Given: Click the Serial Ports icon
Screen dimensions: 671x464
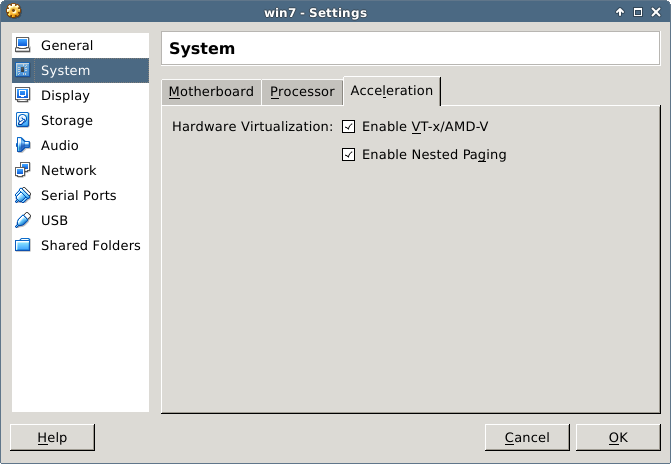Looking at the screenshot, I should 22,195.
